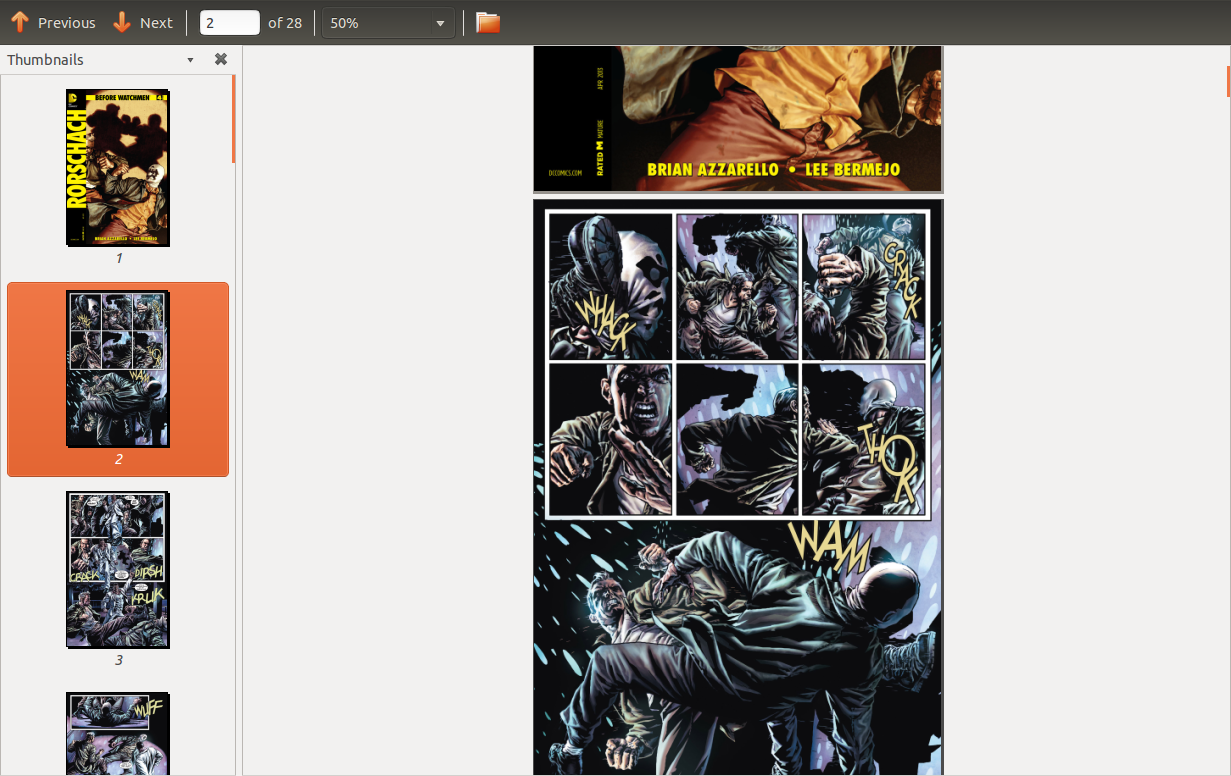Open another comic file via the folder icon

coord(487,22)
